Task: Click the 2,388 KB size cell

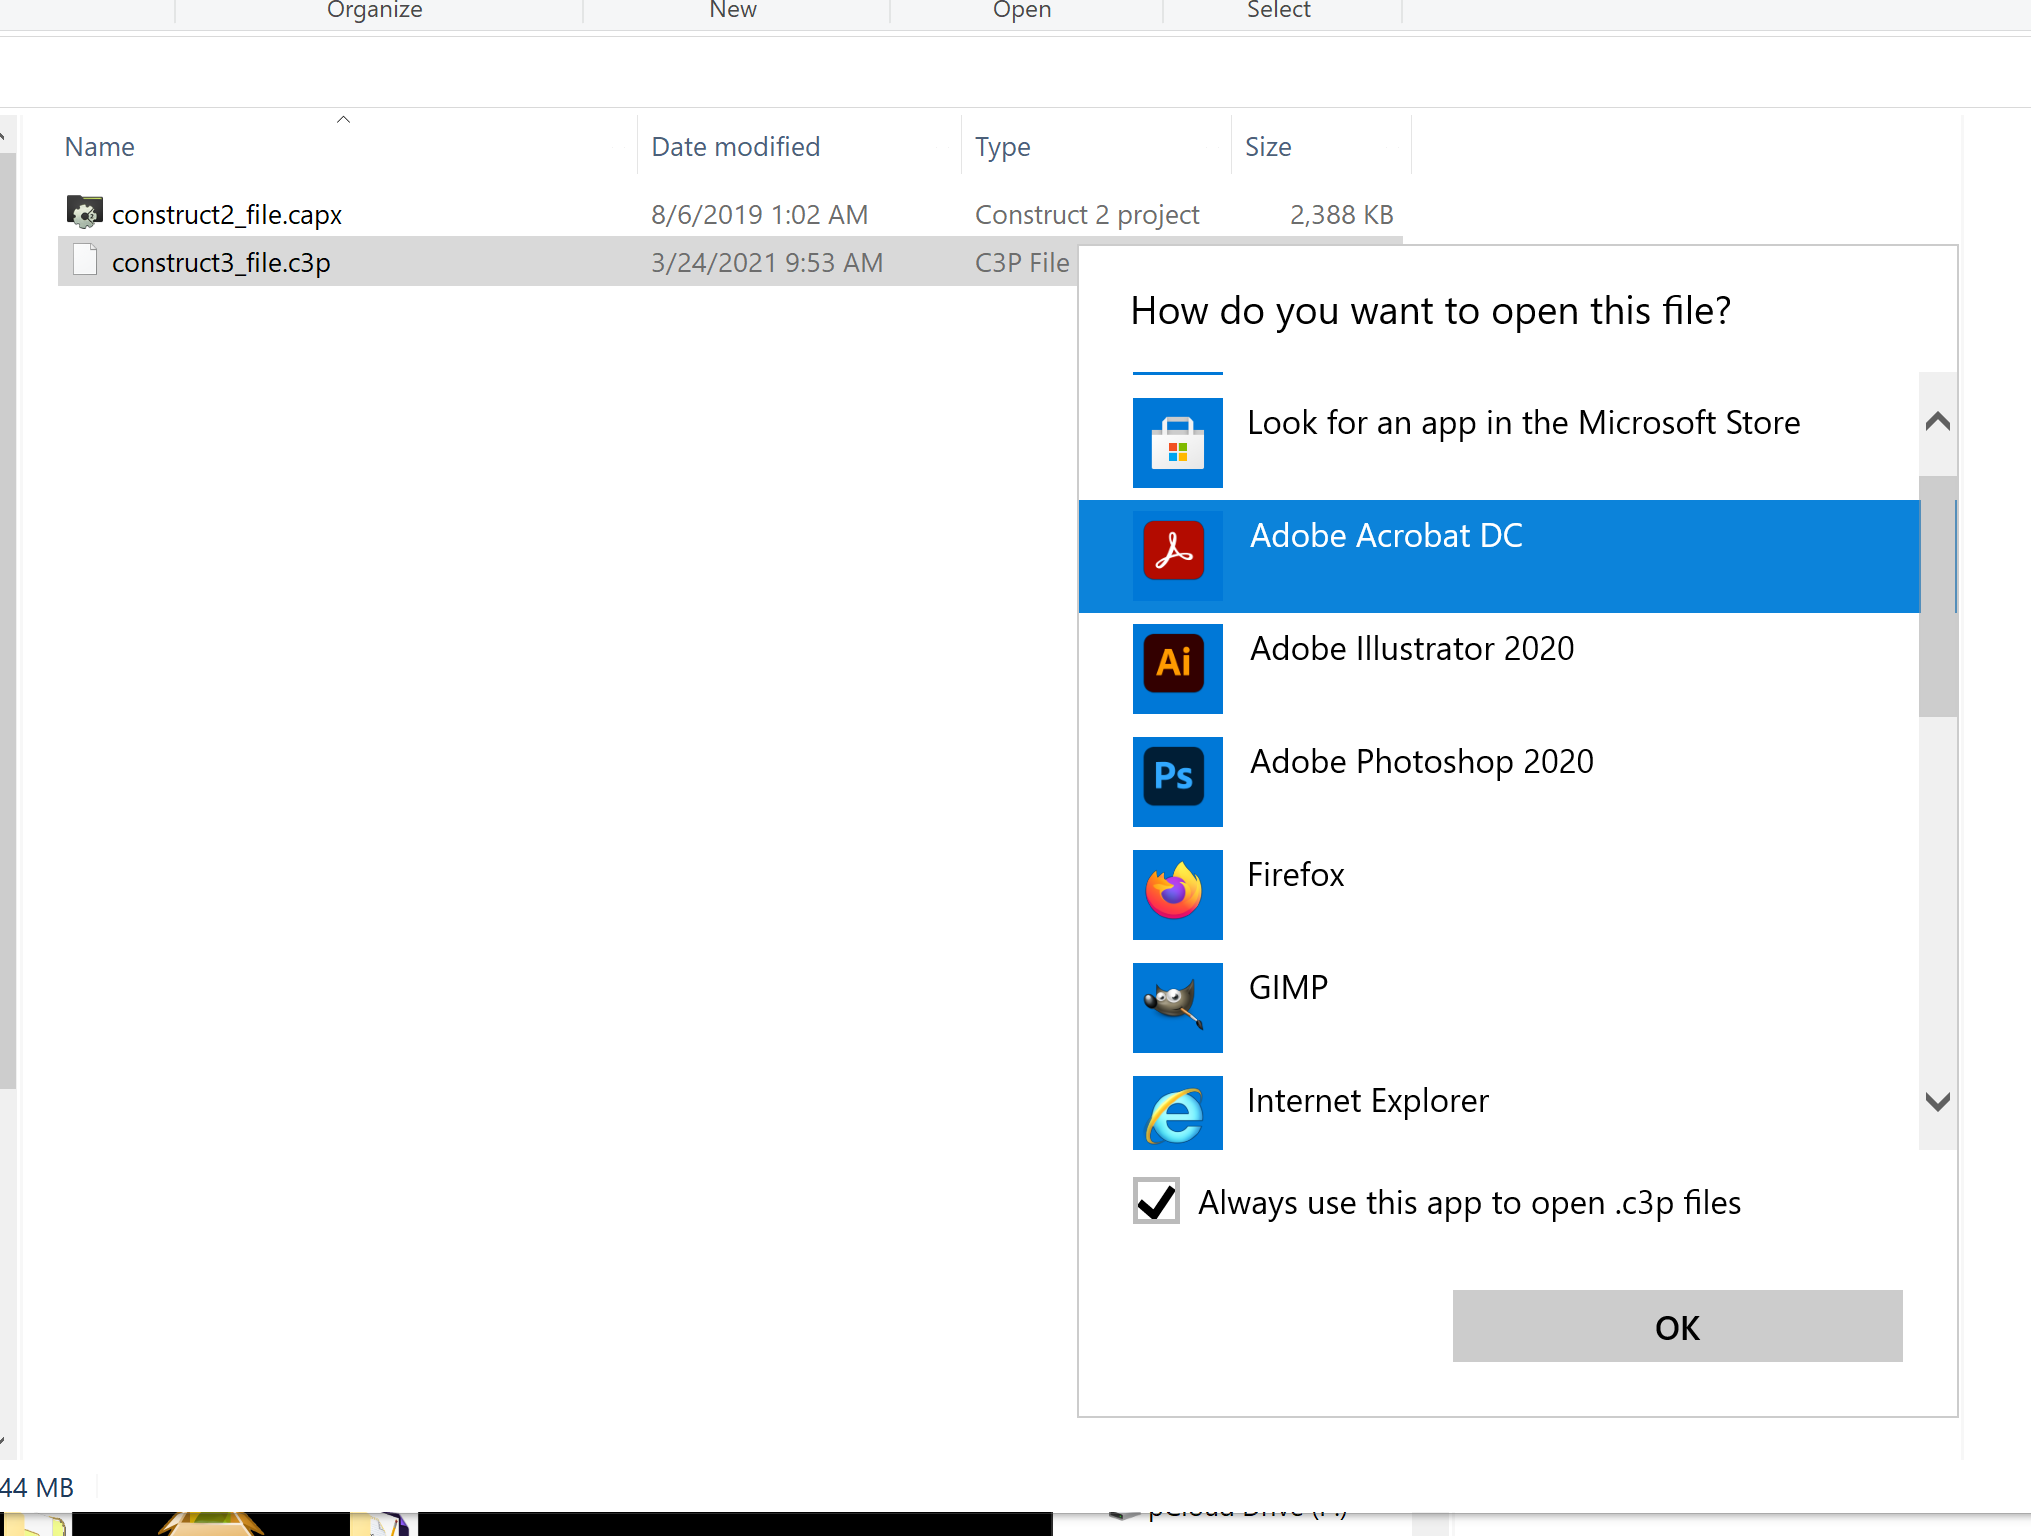Action: pos(1341,214)
